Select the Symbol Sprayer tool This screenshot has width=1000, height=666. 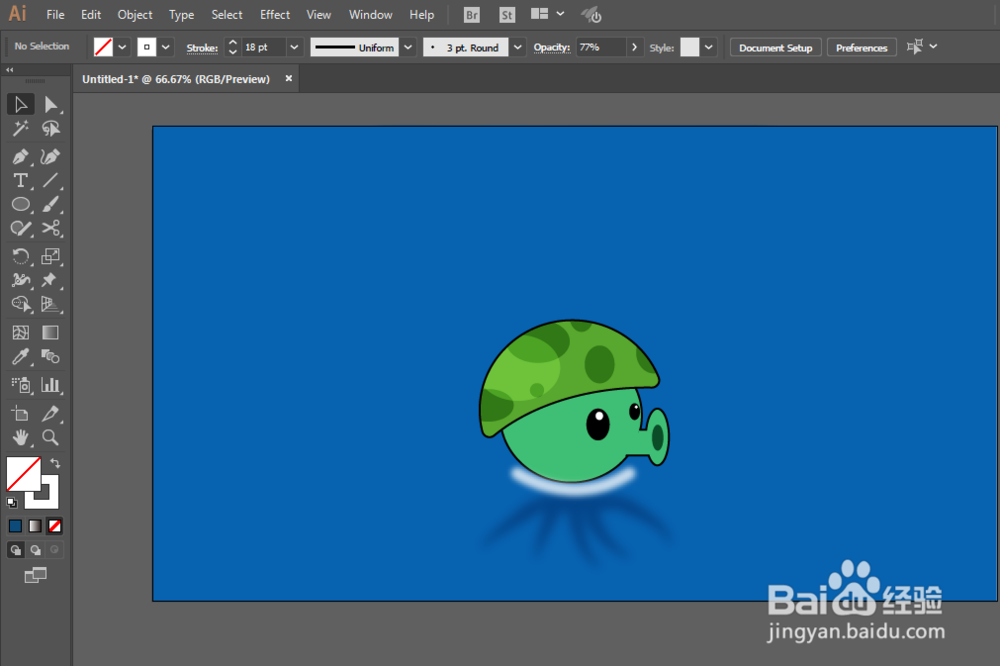[20, 385]
